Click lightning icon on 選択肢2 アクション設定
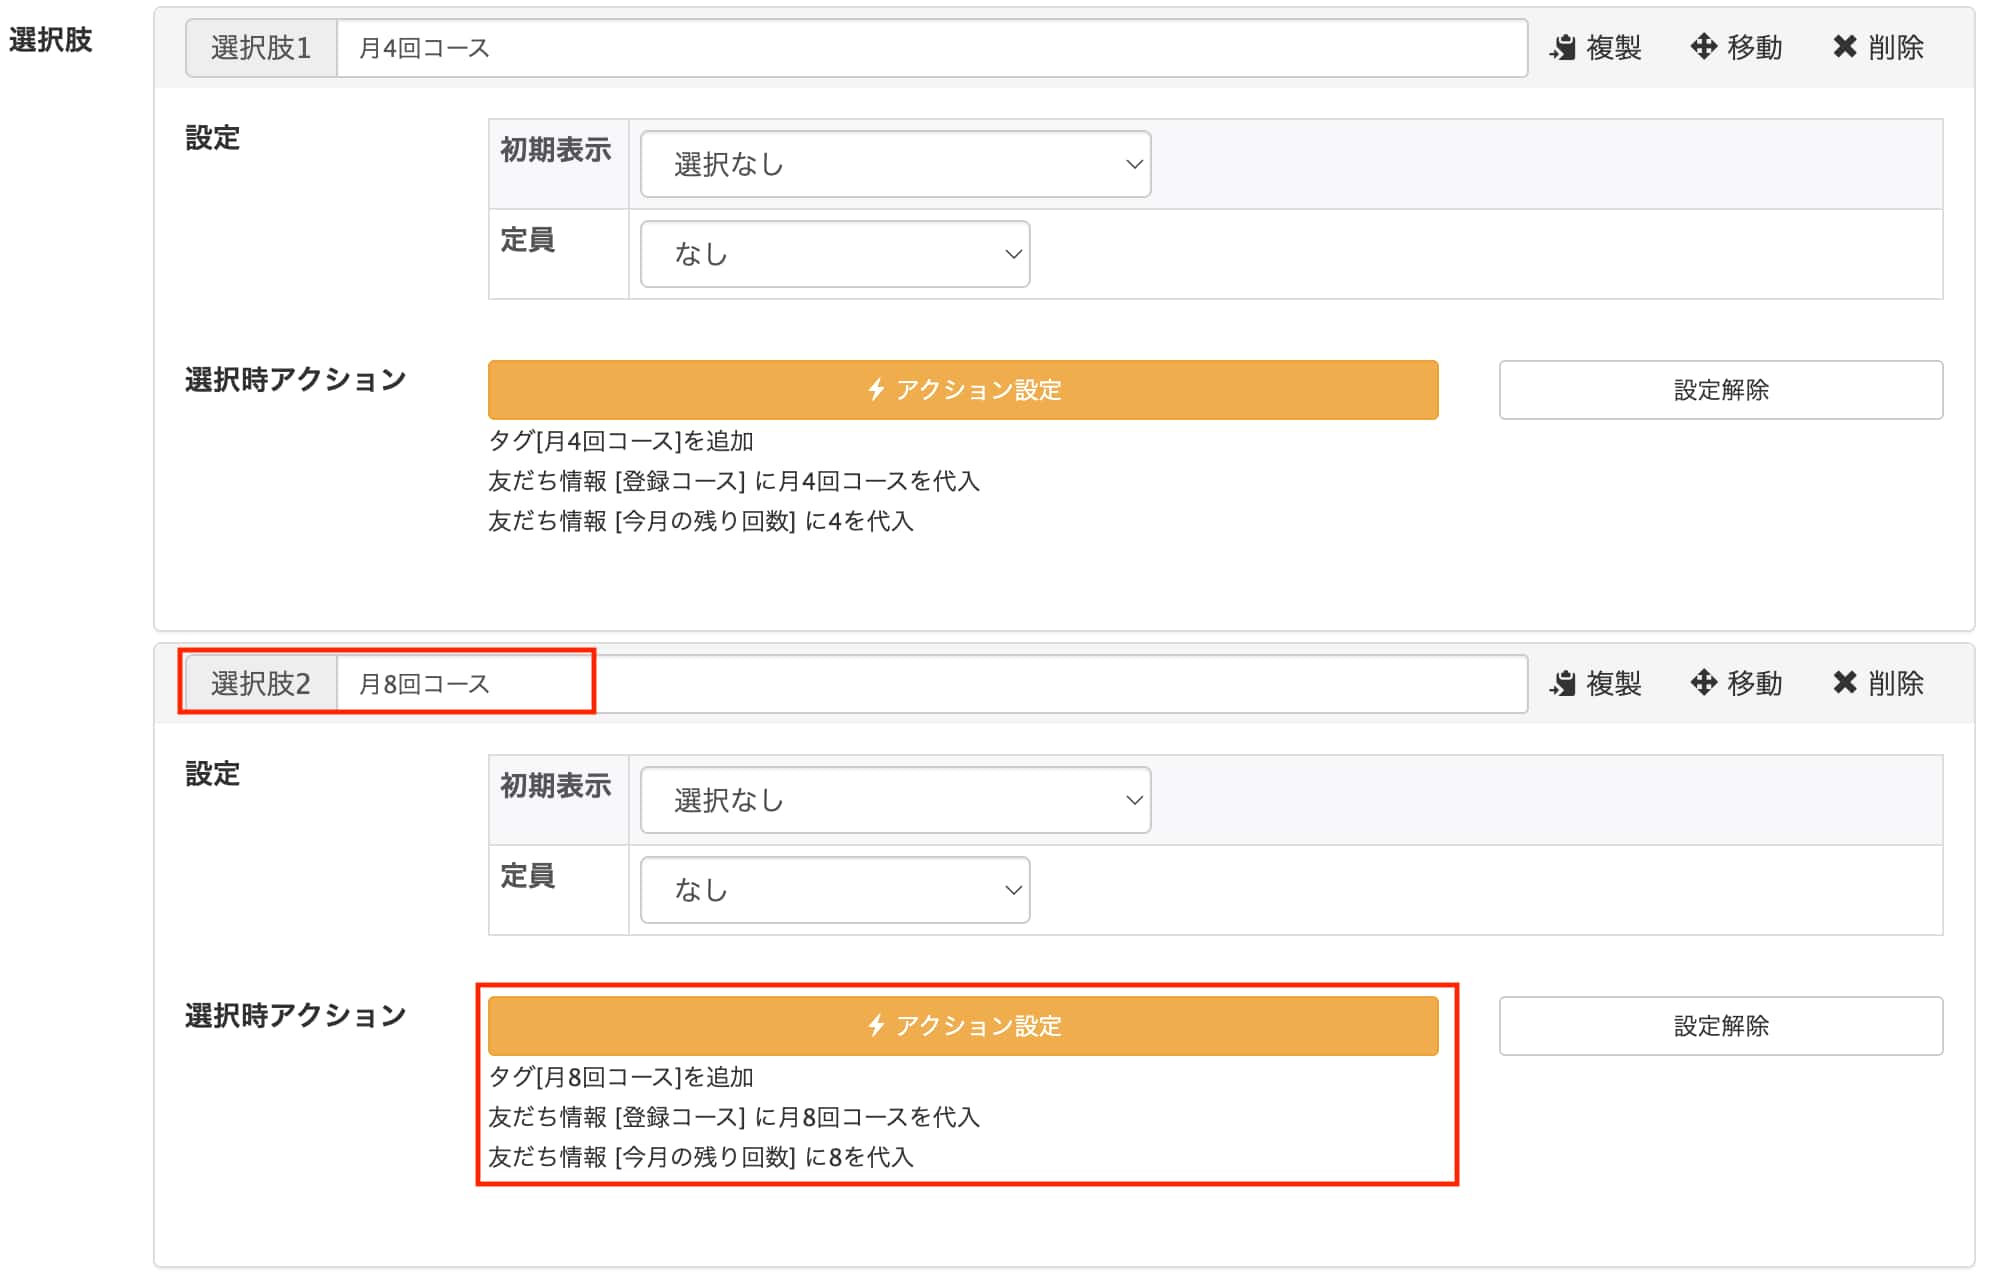Screen dimensions: 1993x1274 pyautogui.click(x=876, y=1025)
